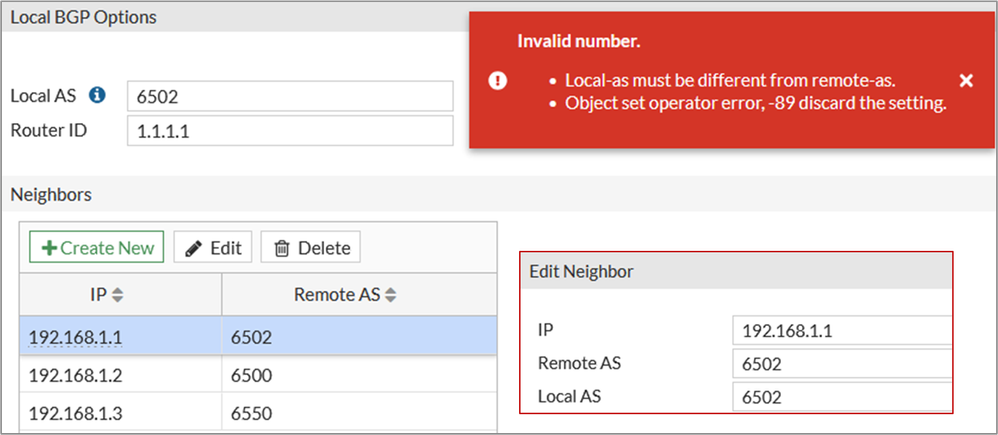
Task: Click the Edit Neighbor IP field
Action: pos(842,331)
